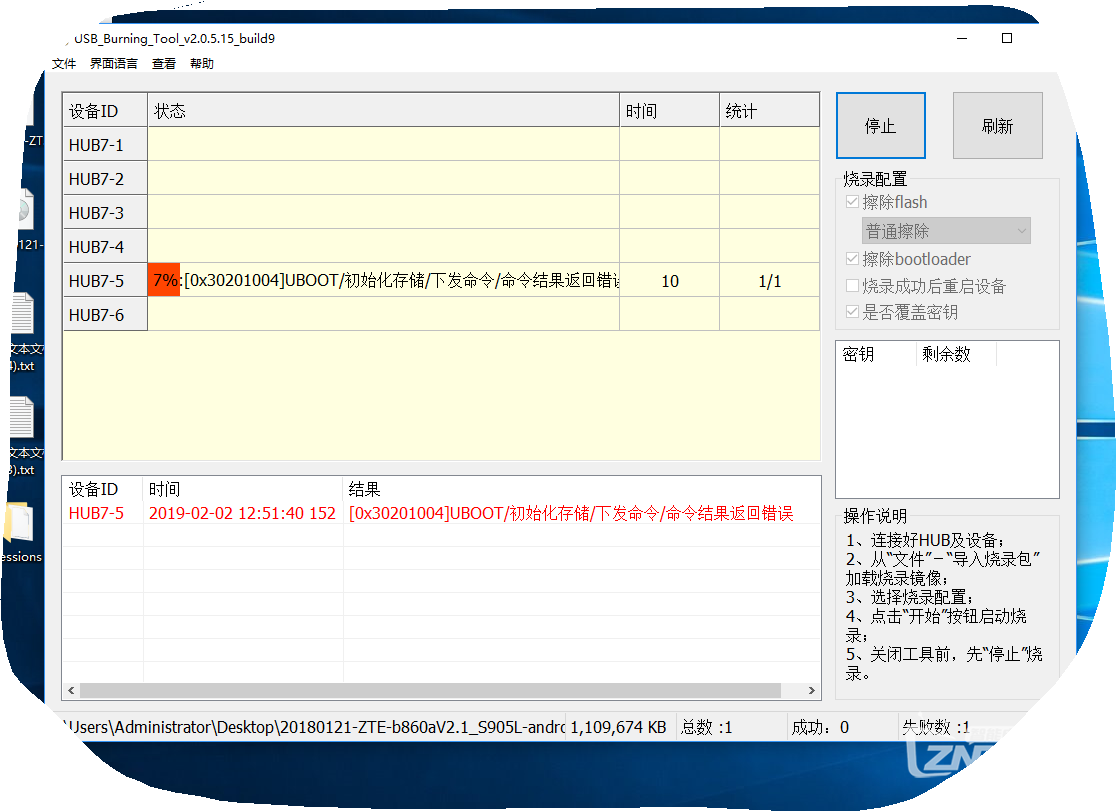Maximize the USB Burning Tool window
1116x811 pixels.
[x=1006, y=38]
